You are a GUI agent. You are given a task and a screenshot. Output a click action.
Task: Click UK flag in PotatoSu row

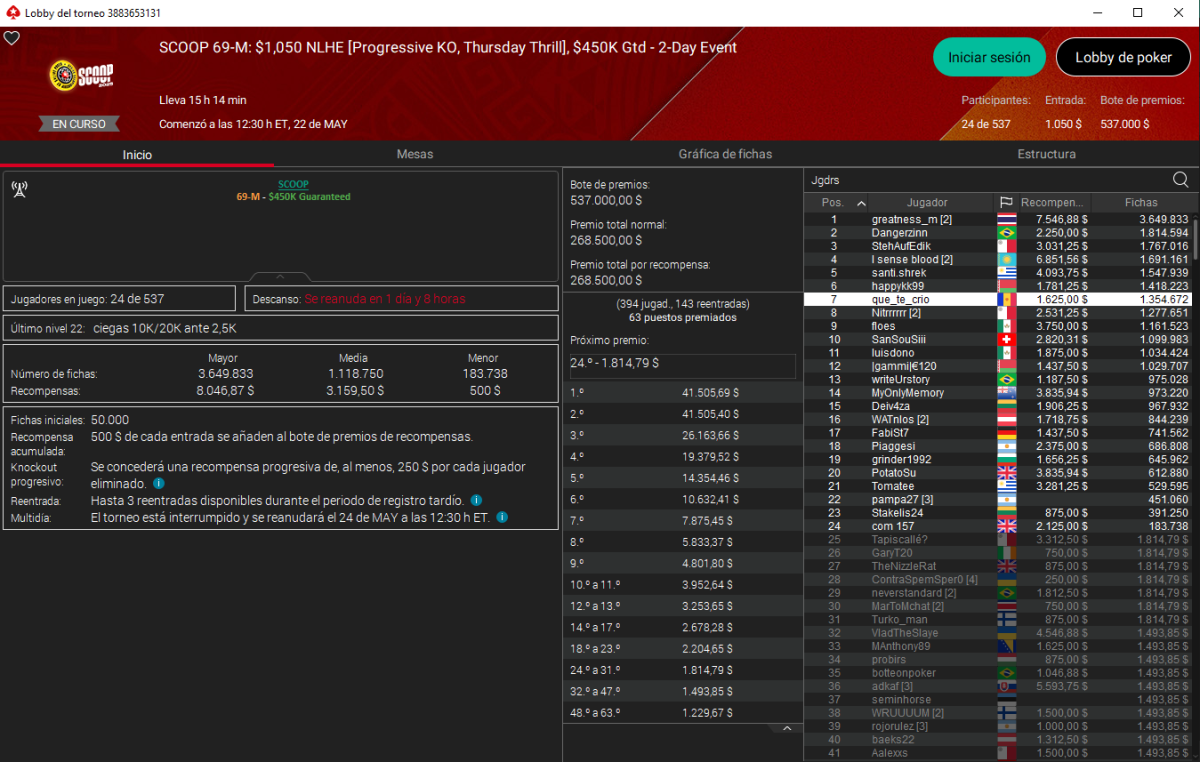(1007, 473)
